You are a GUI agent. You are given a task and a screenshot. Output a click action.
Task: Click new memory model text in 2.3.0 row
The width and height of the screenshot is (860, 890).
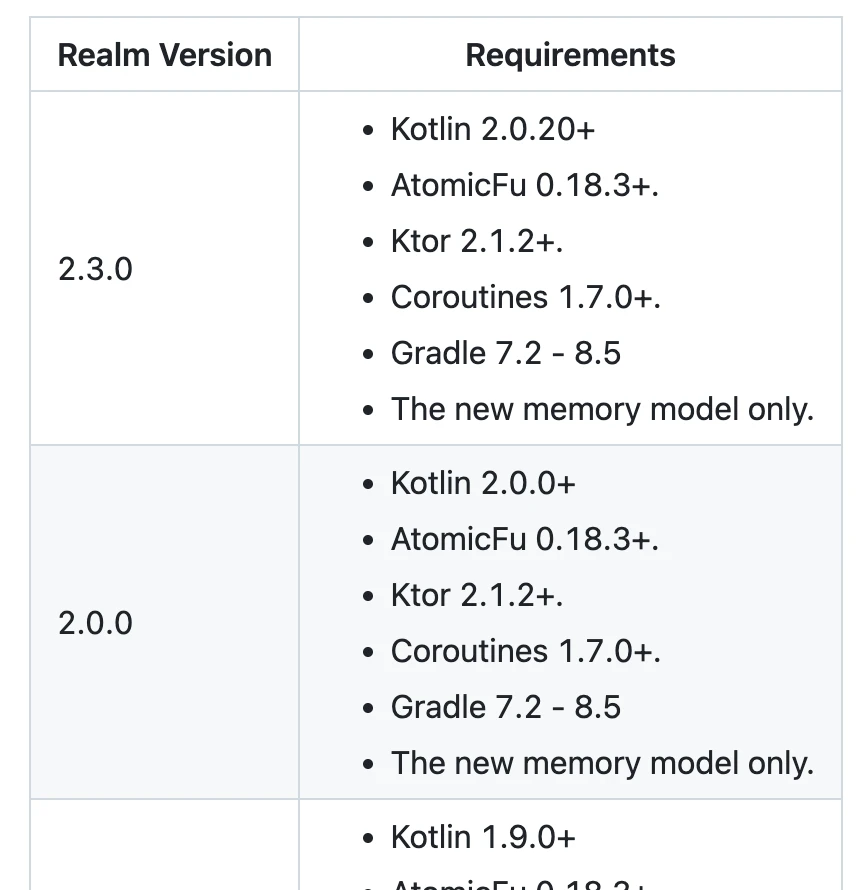(x=602, y=409)
